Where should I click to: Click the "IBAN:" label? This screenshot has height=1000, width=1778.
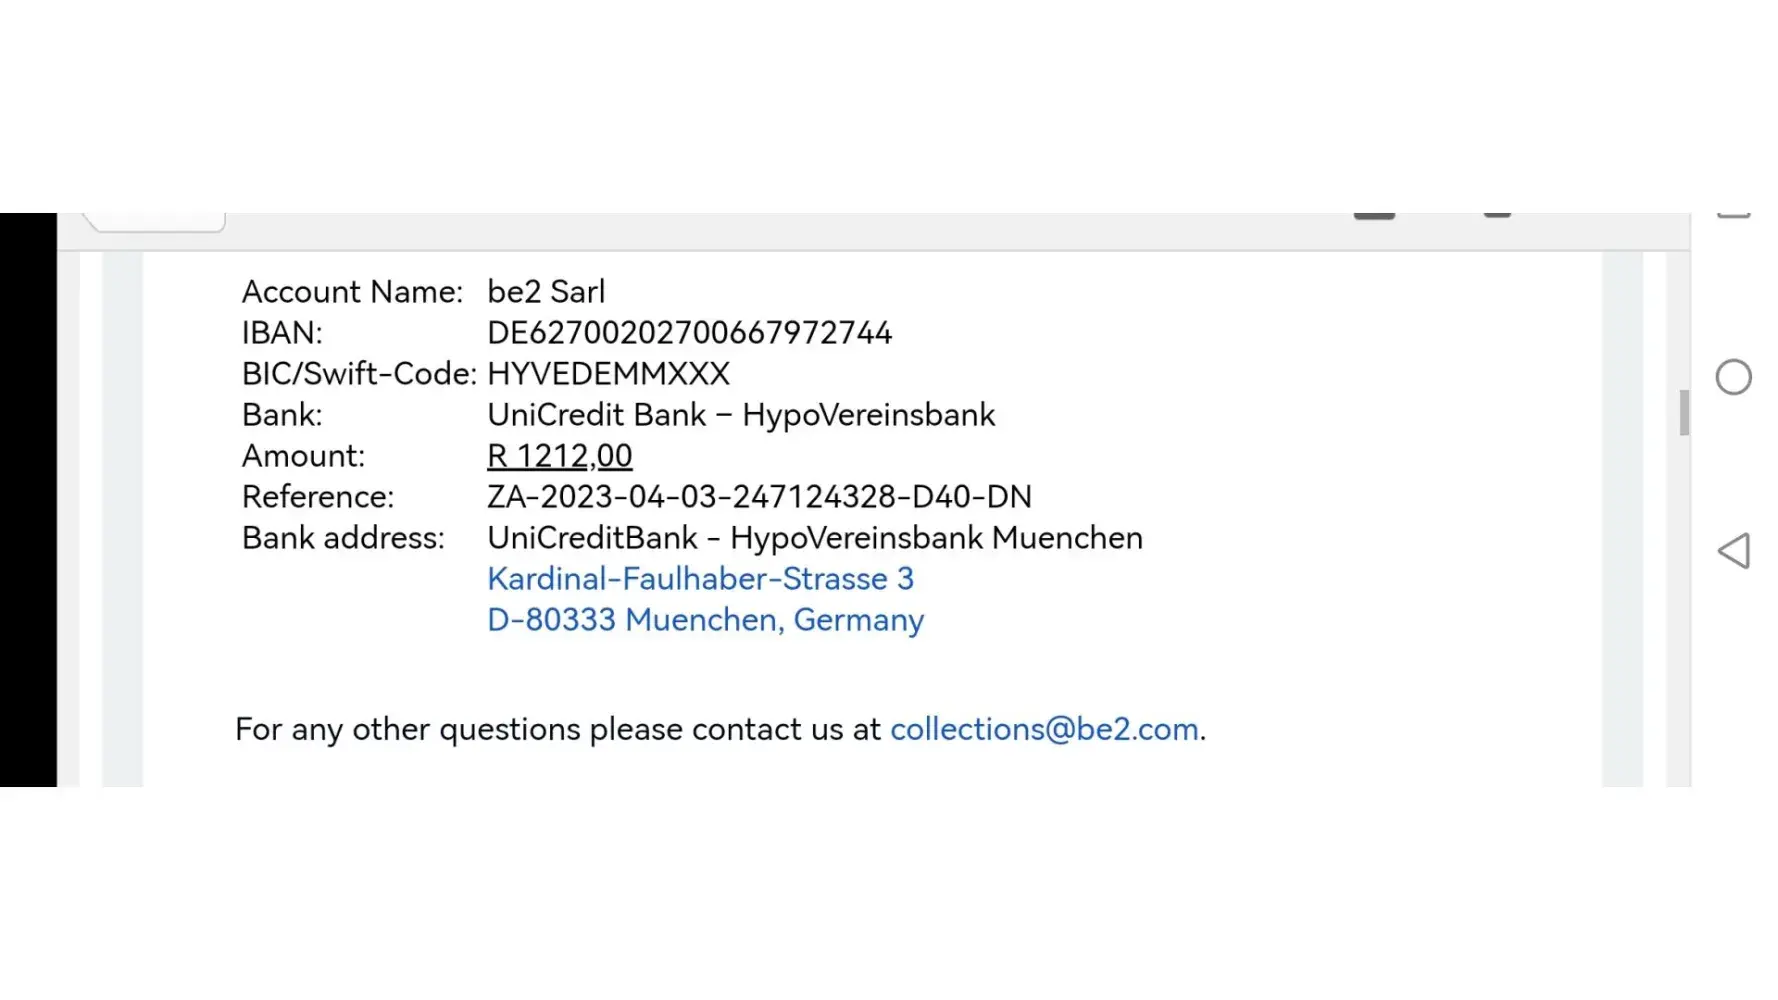(282, 333)
